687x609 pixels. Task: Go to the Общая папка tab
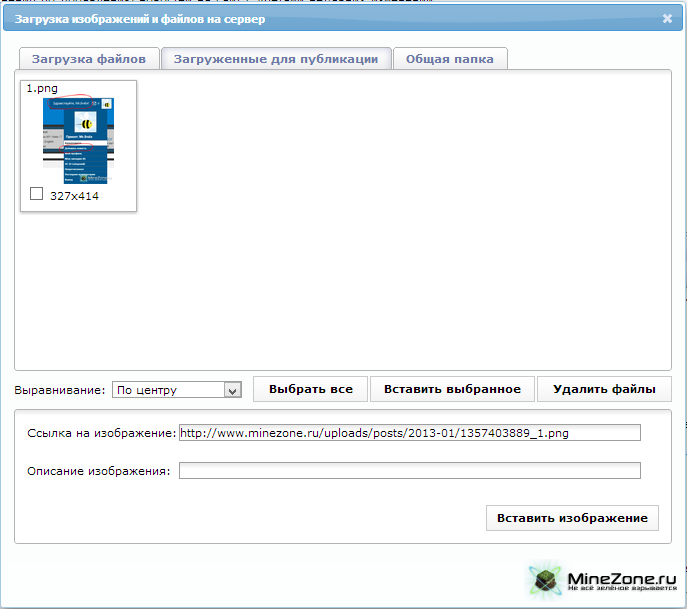click(450, 59)
